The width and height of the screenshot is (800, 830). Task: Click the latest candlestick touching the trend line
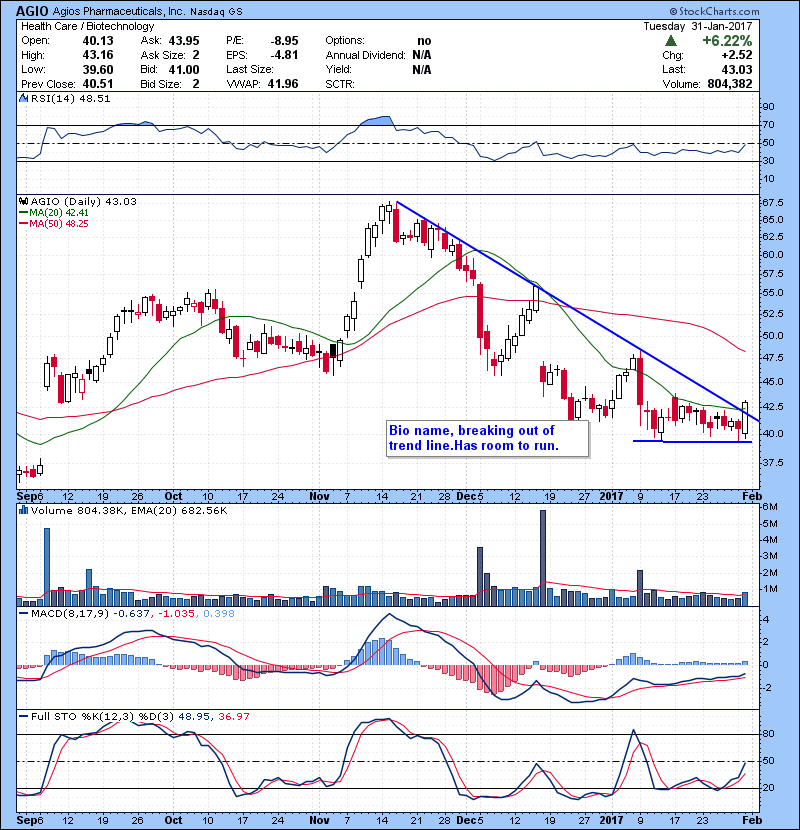coord(745,420)
